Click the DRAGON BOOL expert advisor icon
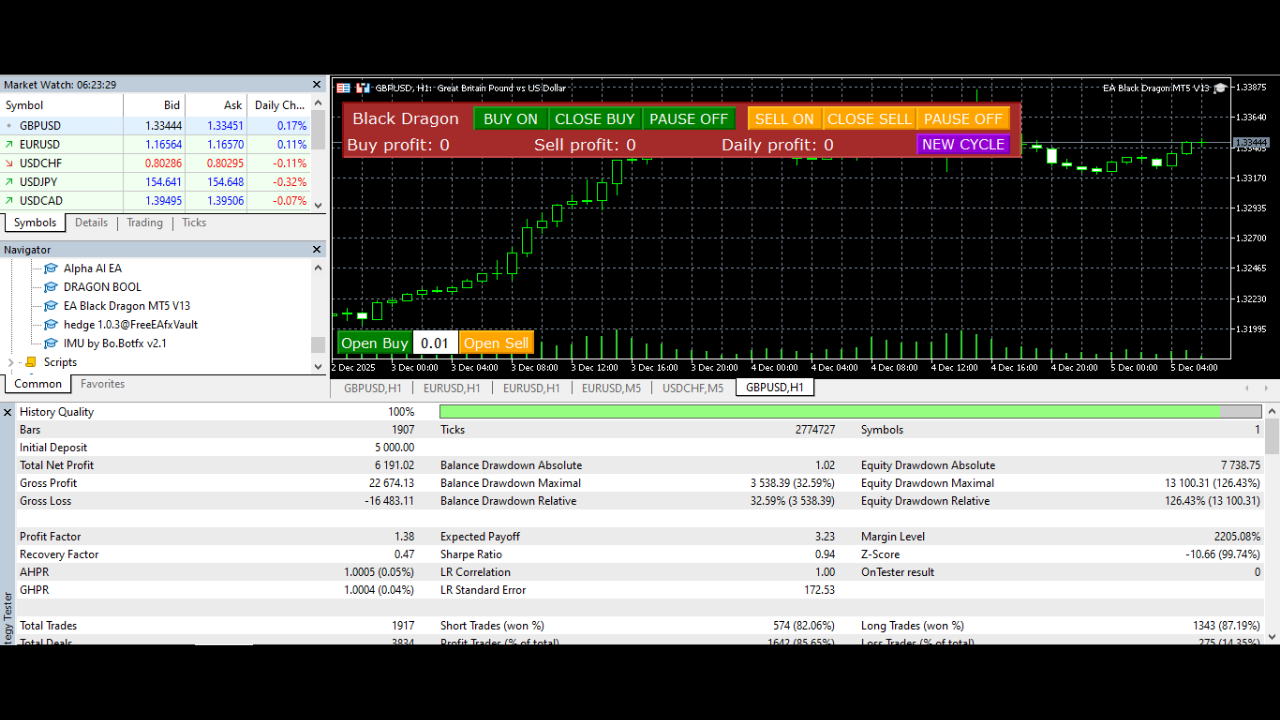 click(x=50, y=286)
